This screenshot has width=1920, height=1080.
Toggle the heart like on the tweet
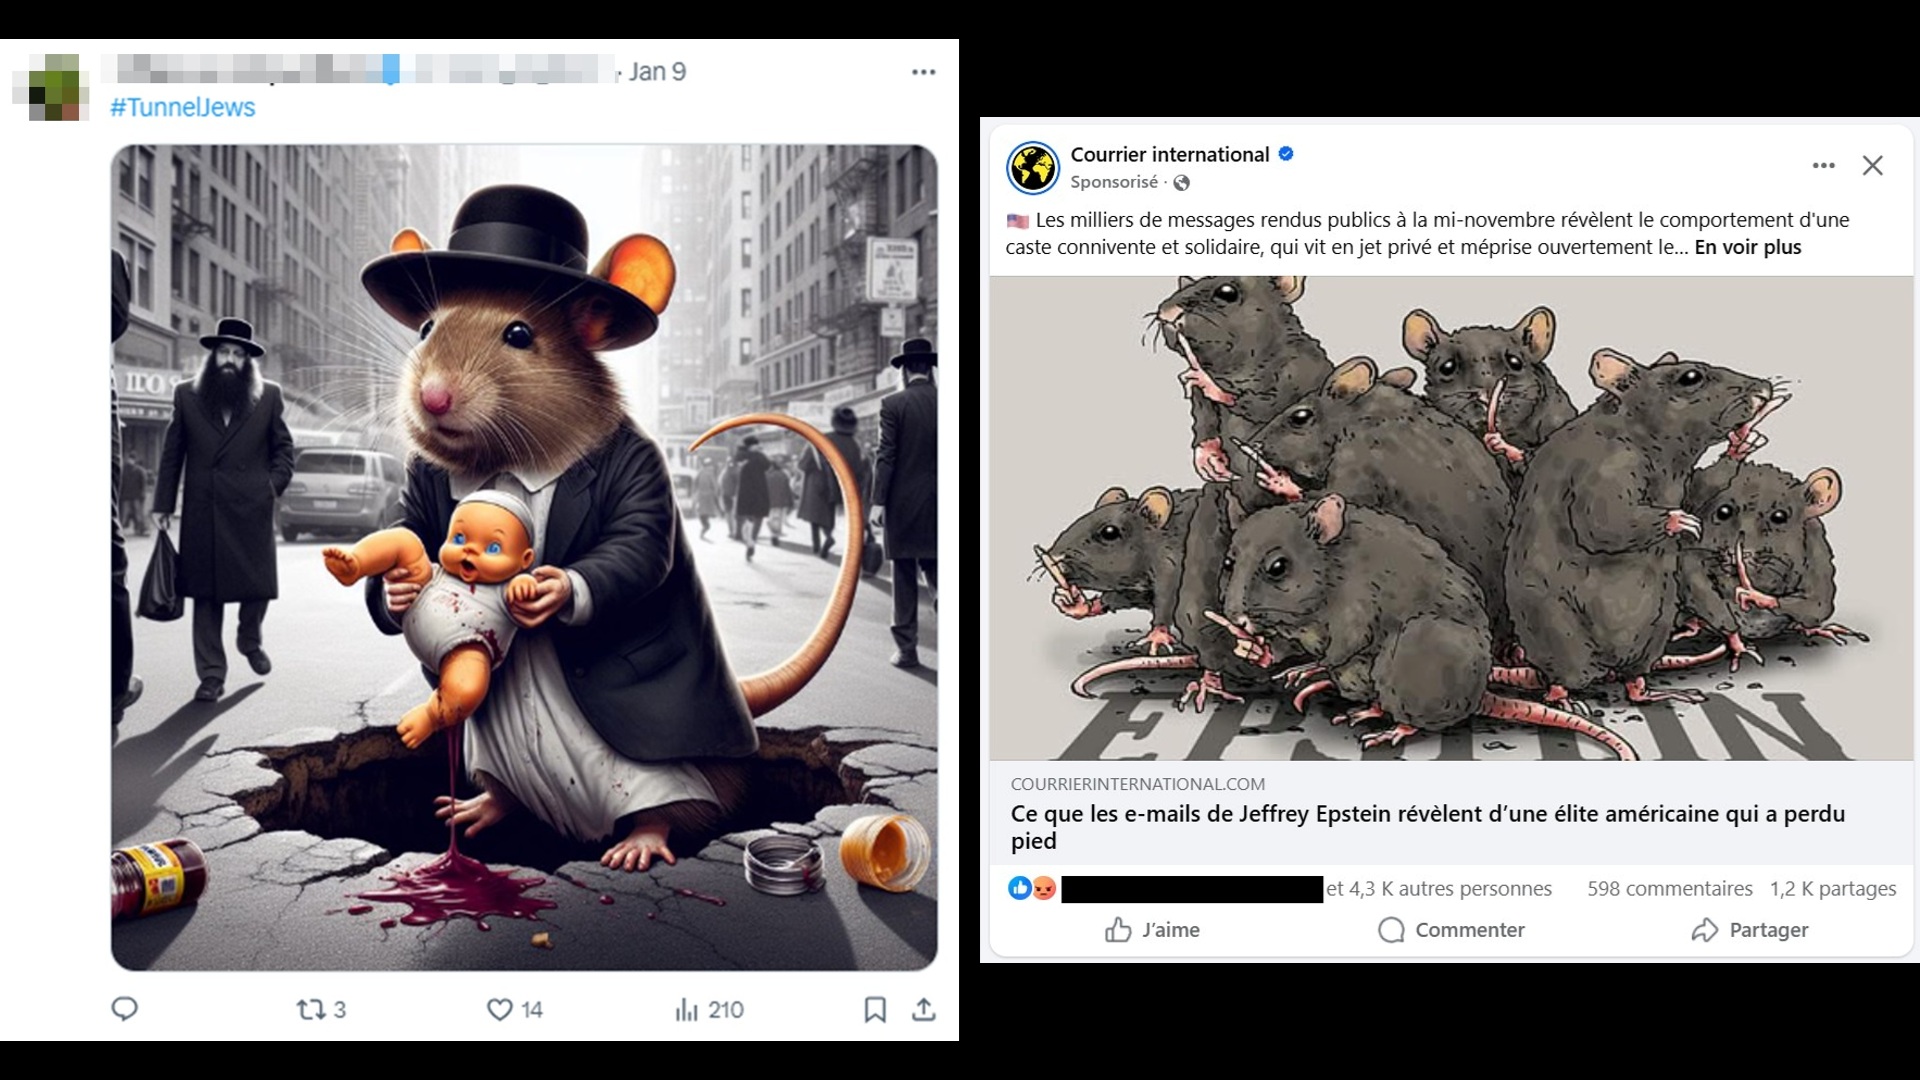pyautogui.click(x=500, y=1010)
